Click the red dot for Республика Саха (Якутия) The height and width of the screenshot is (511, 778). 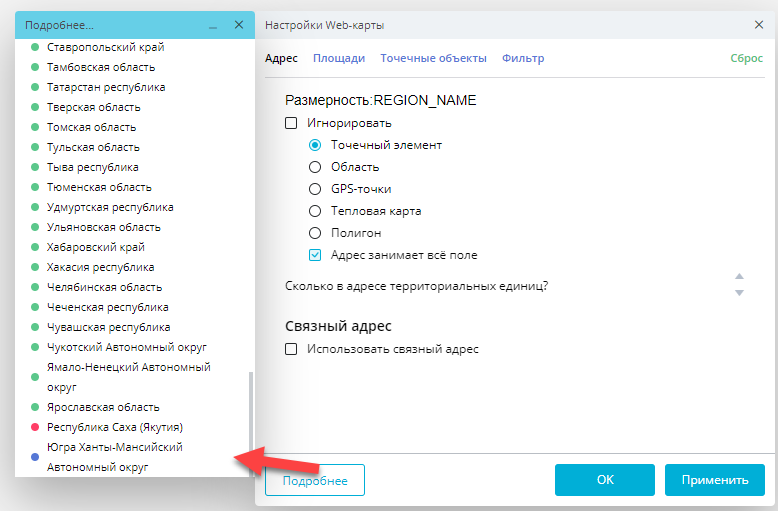35,427
